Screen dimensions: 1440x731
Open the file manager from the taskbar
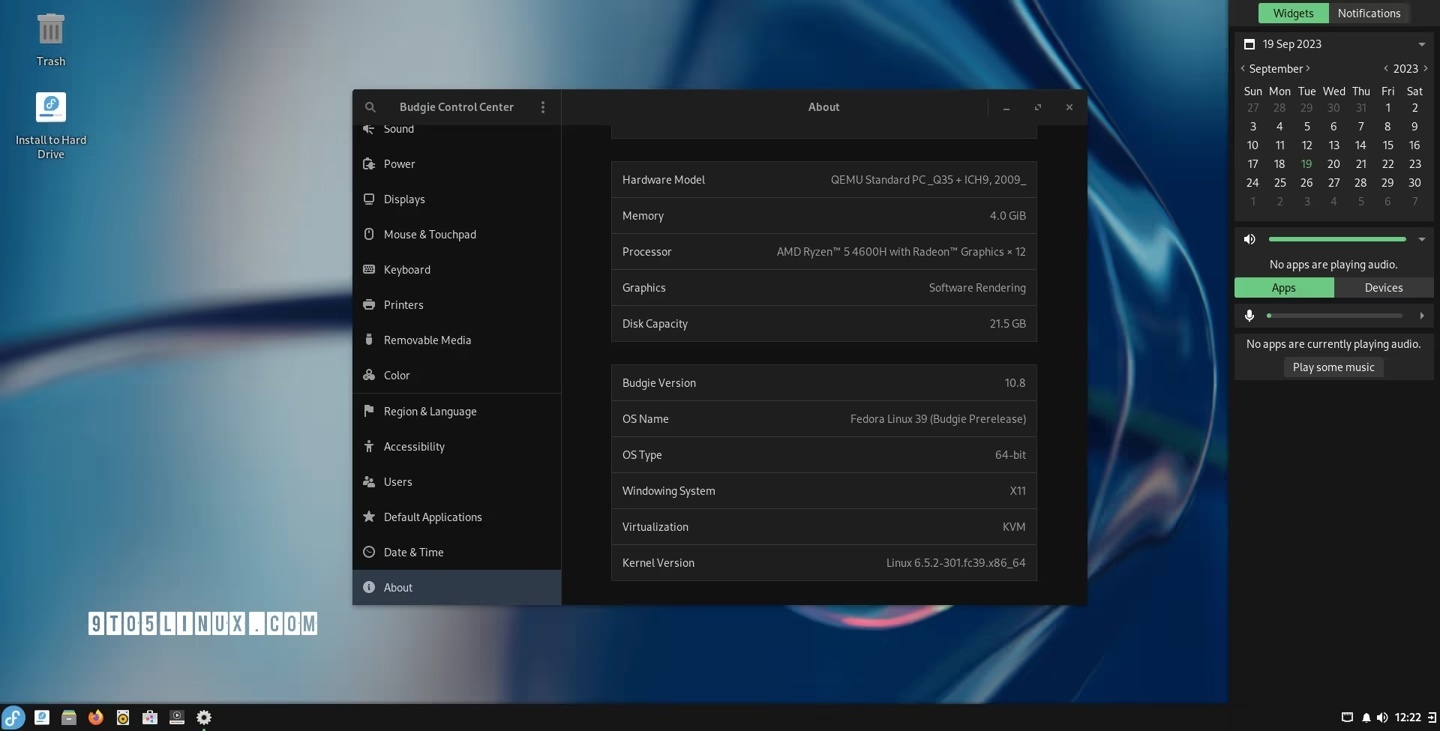coord(69,717)
